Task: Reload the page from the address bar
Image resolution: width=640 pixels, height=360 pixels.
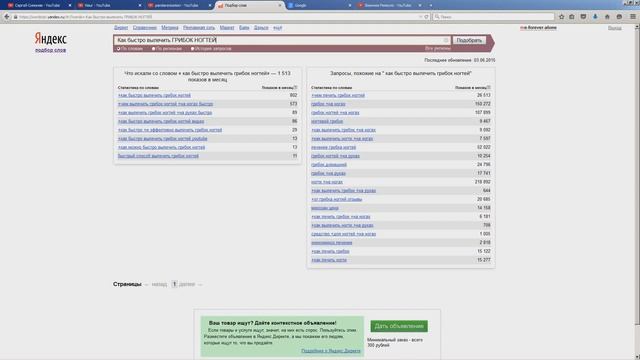Action: click(427, 17)
